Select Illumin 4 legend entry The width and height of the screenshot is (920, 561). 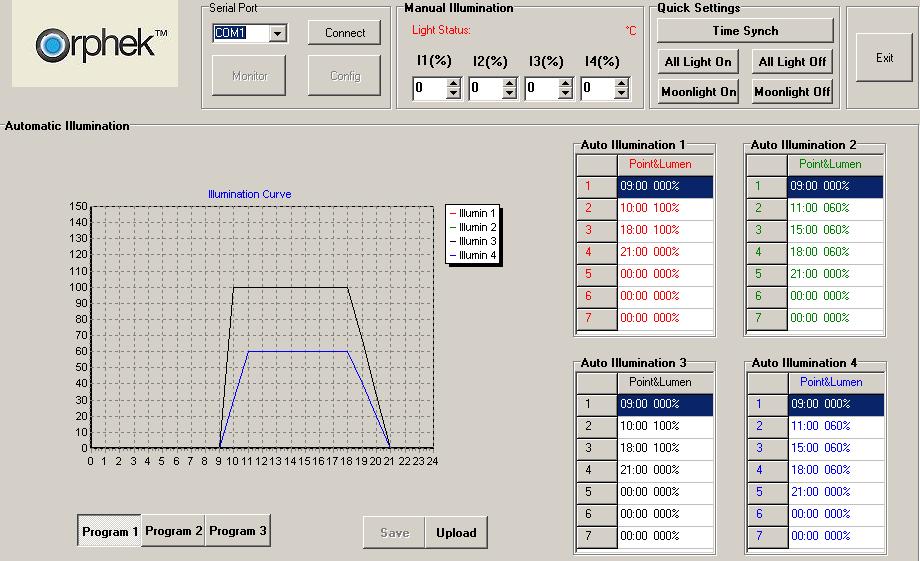[473, 255]
